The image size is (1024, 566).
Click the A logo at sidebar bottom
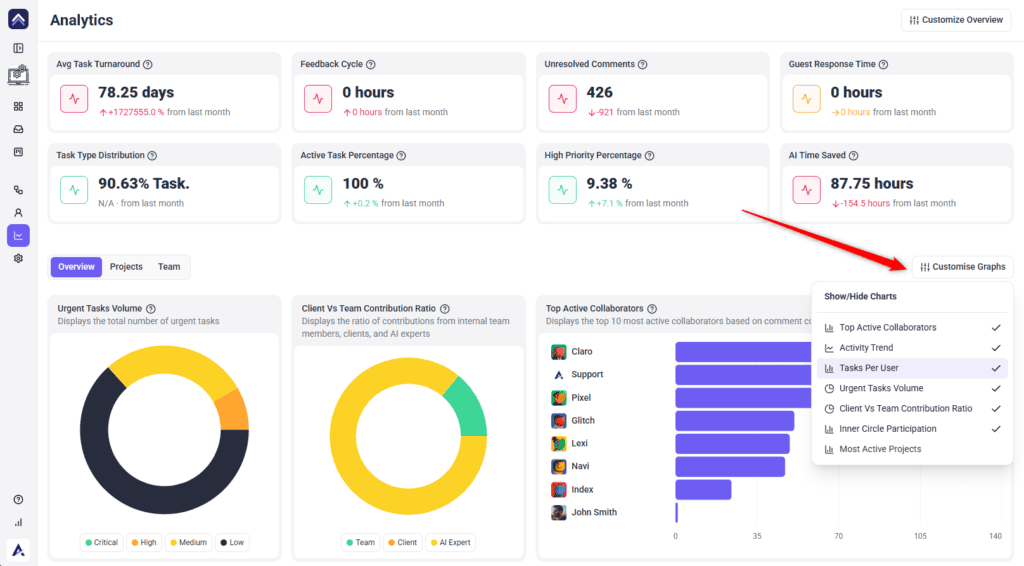pyautogui.click(x=18, y=550)
